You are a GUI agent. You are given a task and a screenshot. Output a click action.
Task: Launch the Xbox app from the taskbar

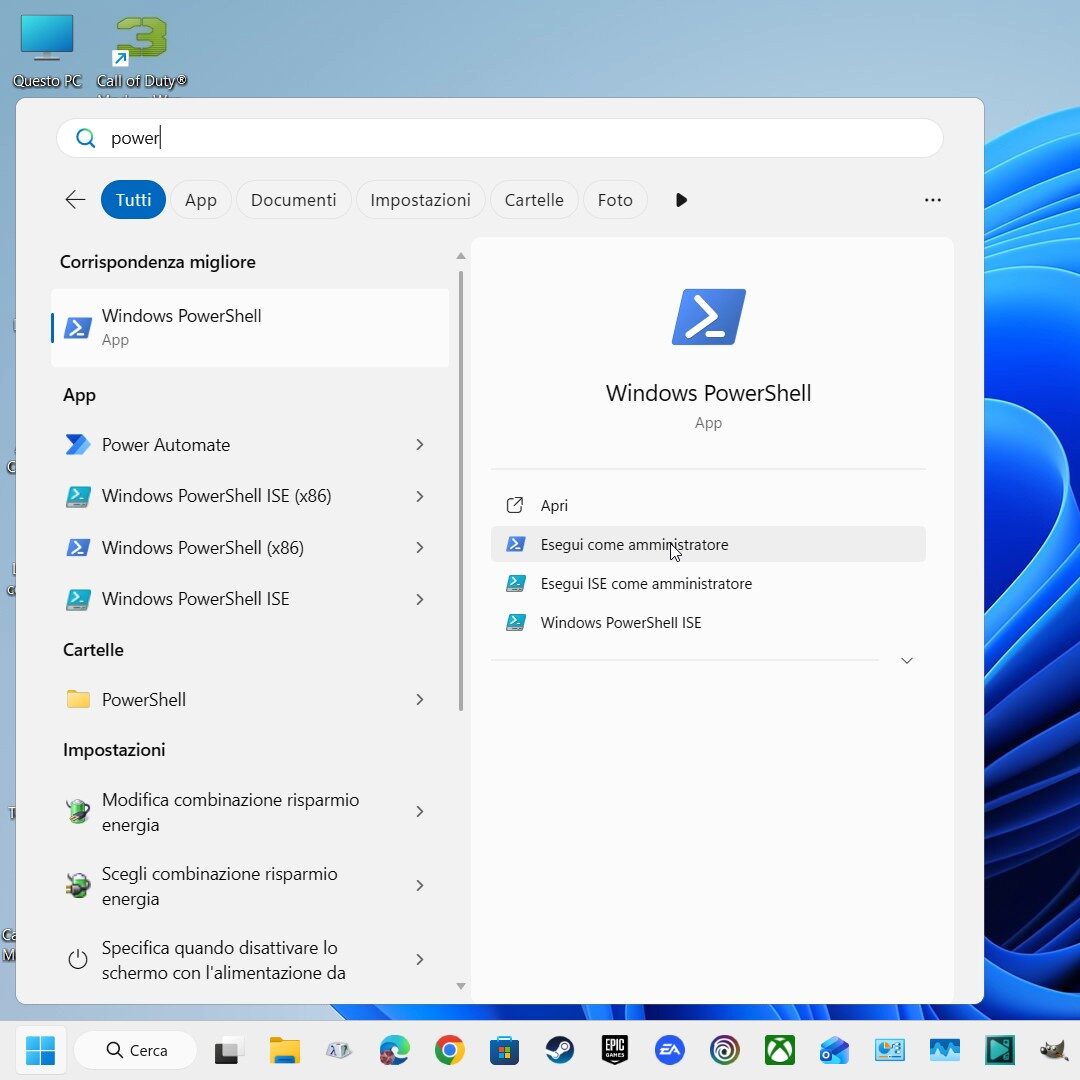[x=780, y=1050]
